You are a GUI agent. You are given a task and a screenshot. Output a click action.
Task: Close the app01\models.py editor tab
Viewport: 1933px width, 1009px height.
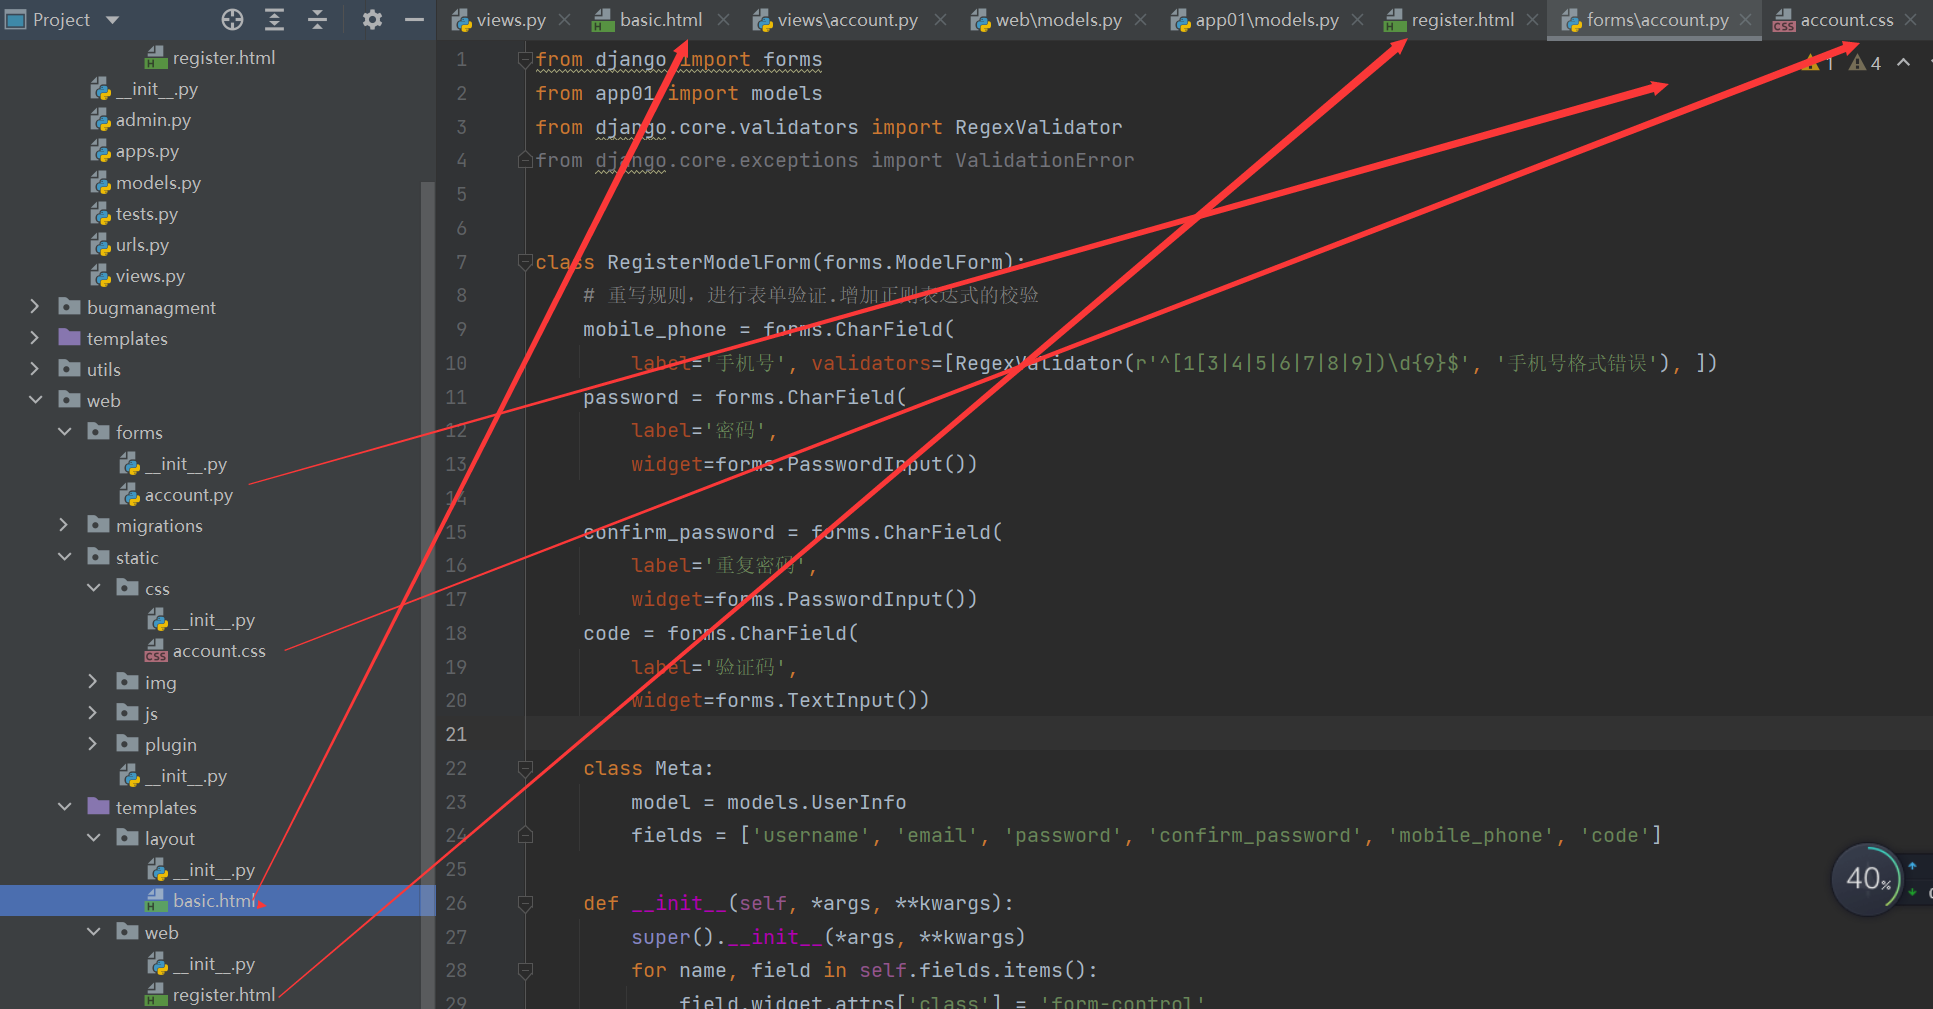click(x=1357, y=20)
